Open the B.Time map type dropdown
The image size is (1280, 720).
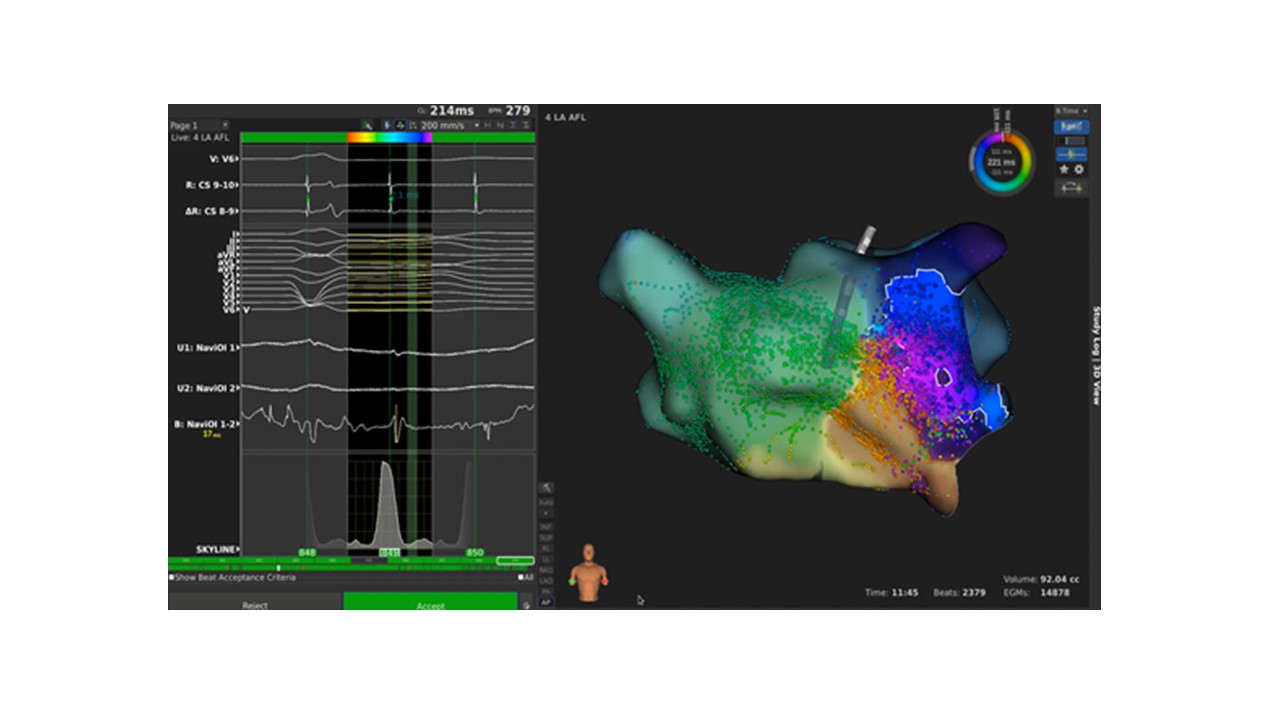coord(1071,111)
